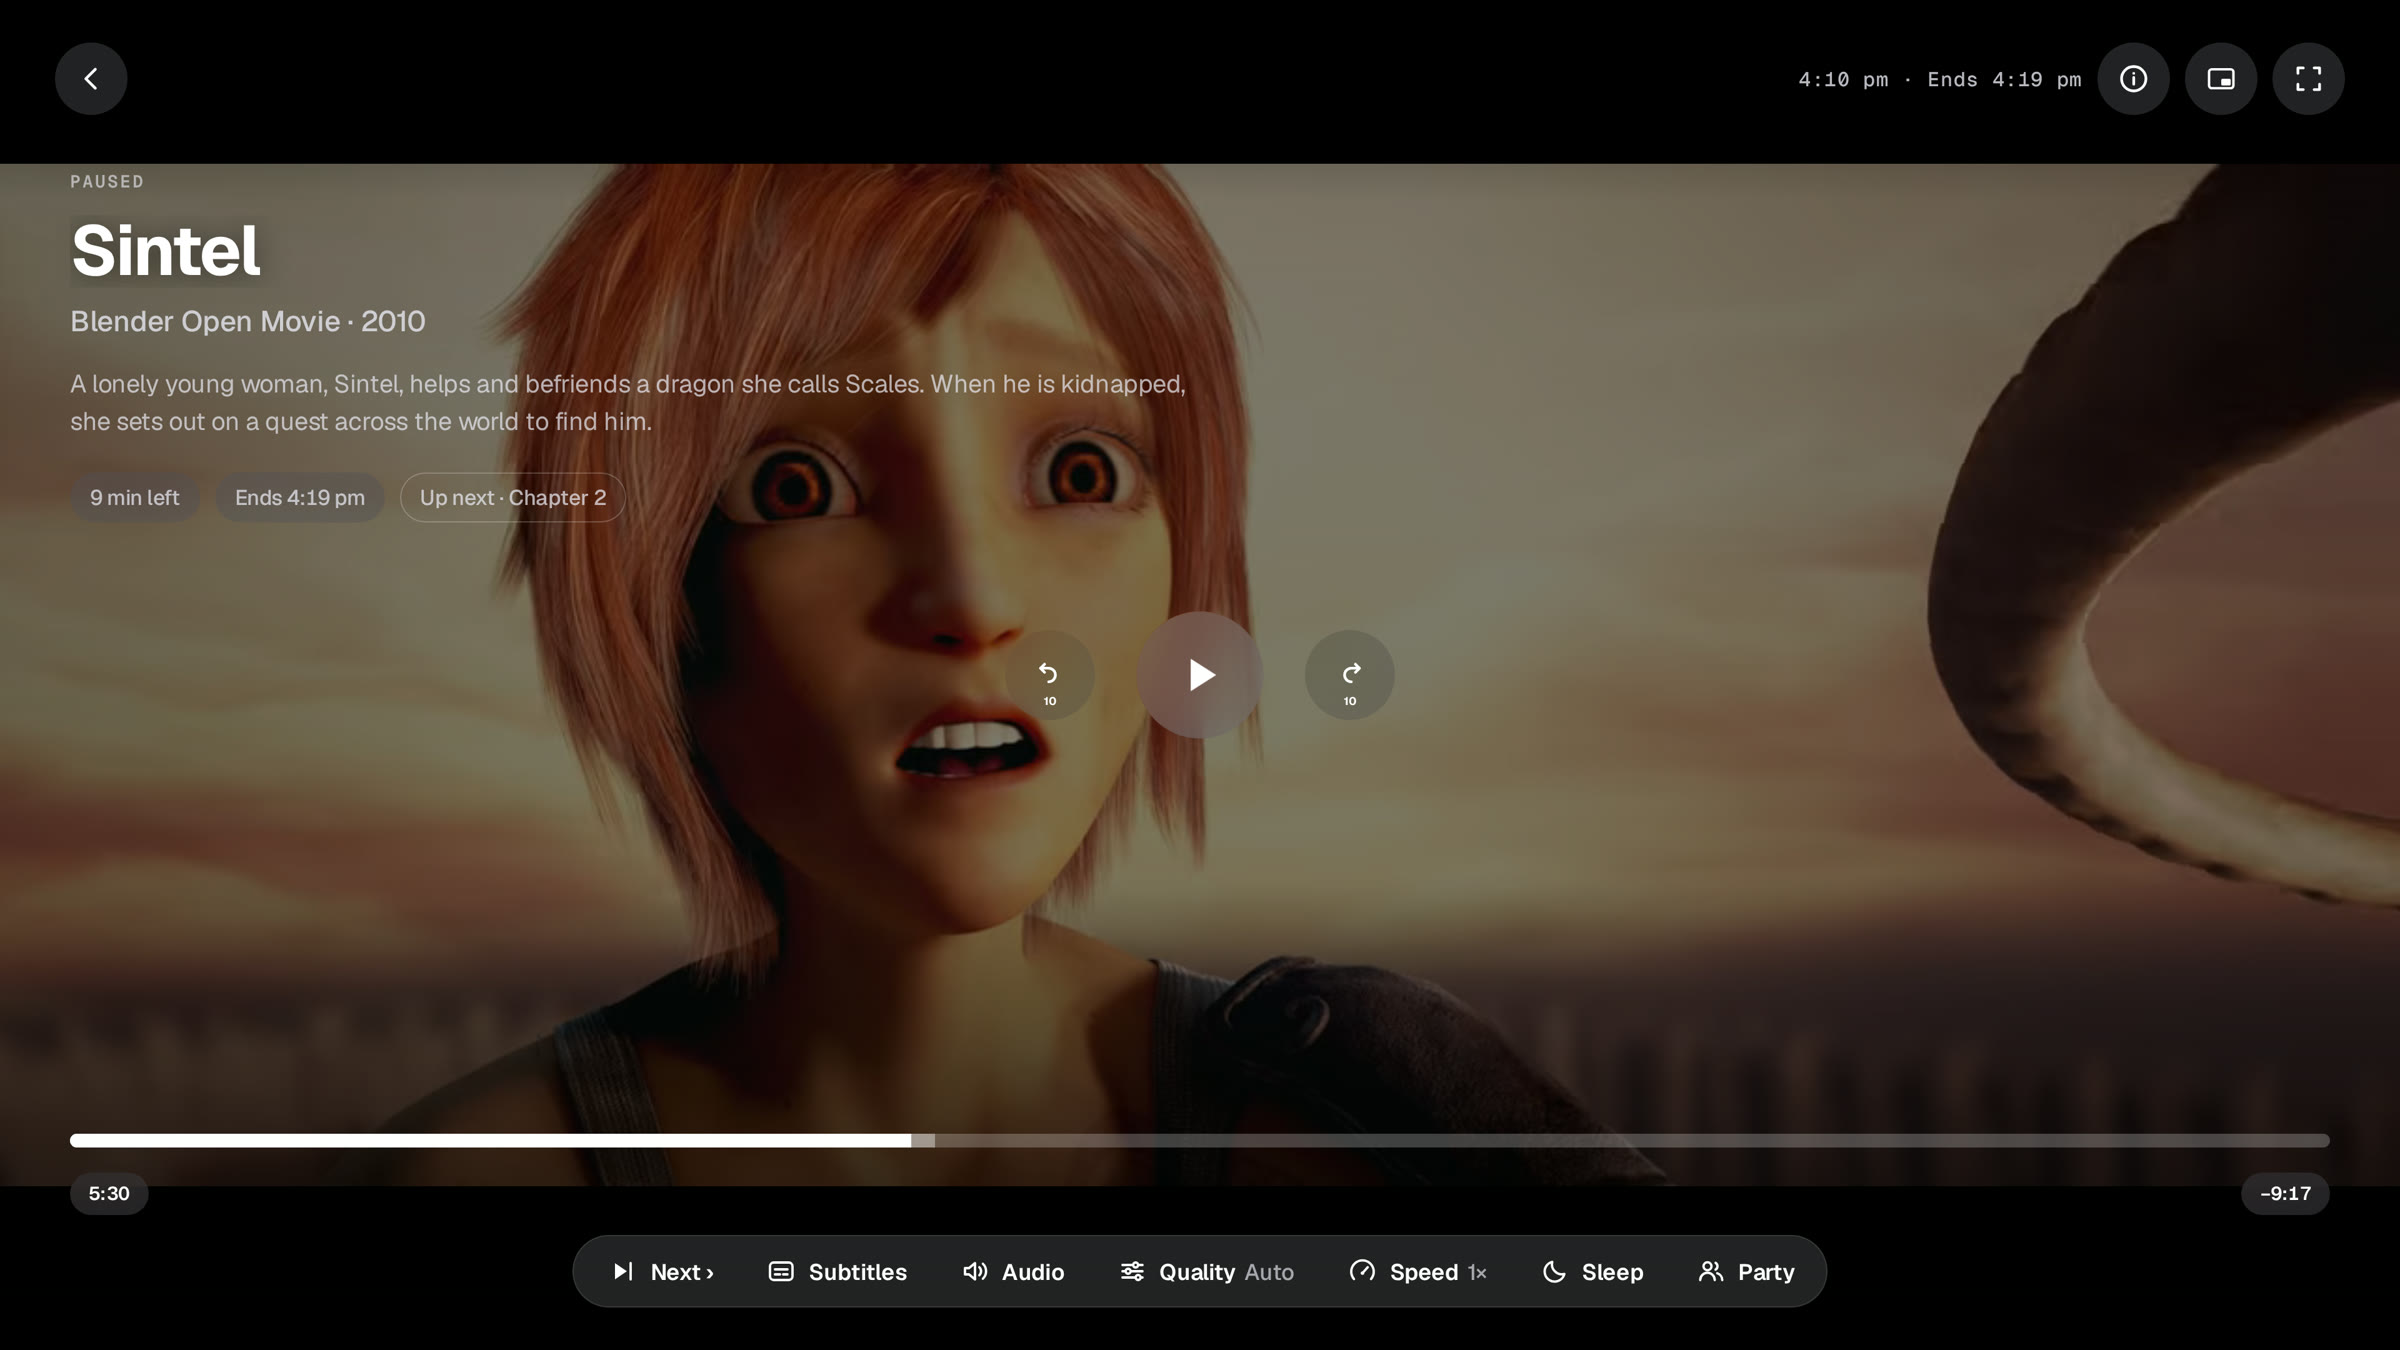2400x1350 pixels.
Task: Set a Sleep timer
Action: (x=1593, y=1272)
